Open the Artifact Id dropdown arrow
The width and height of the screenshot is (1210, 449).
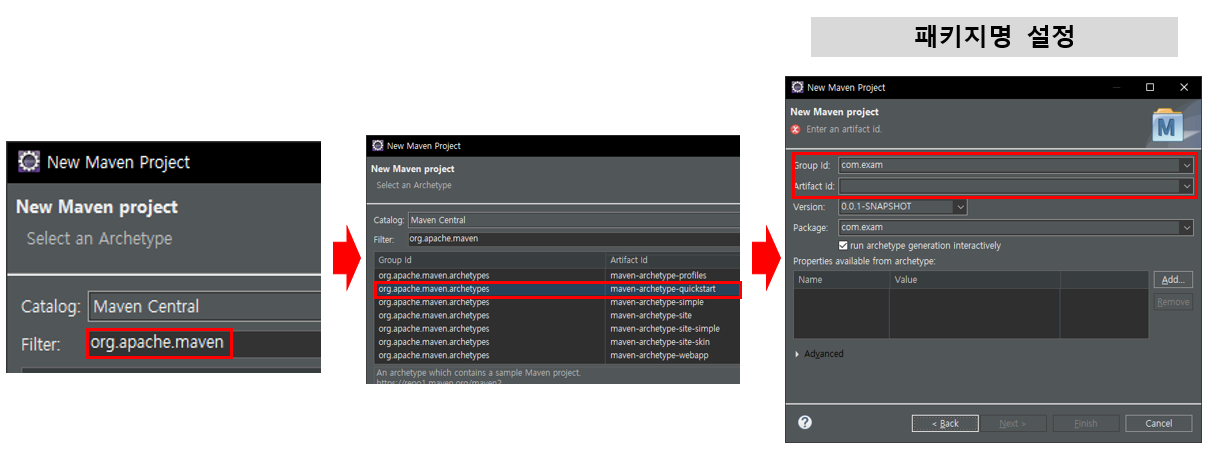1186,186
